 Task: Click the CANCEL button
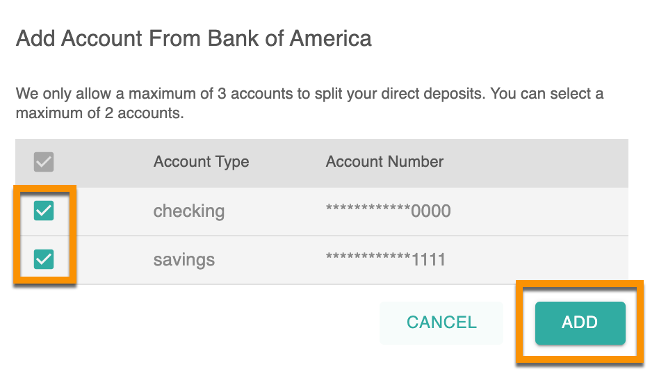(x=441, y=323)
